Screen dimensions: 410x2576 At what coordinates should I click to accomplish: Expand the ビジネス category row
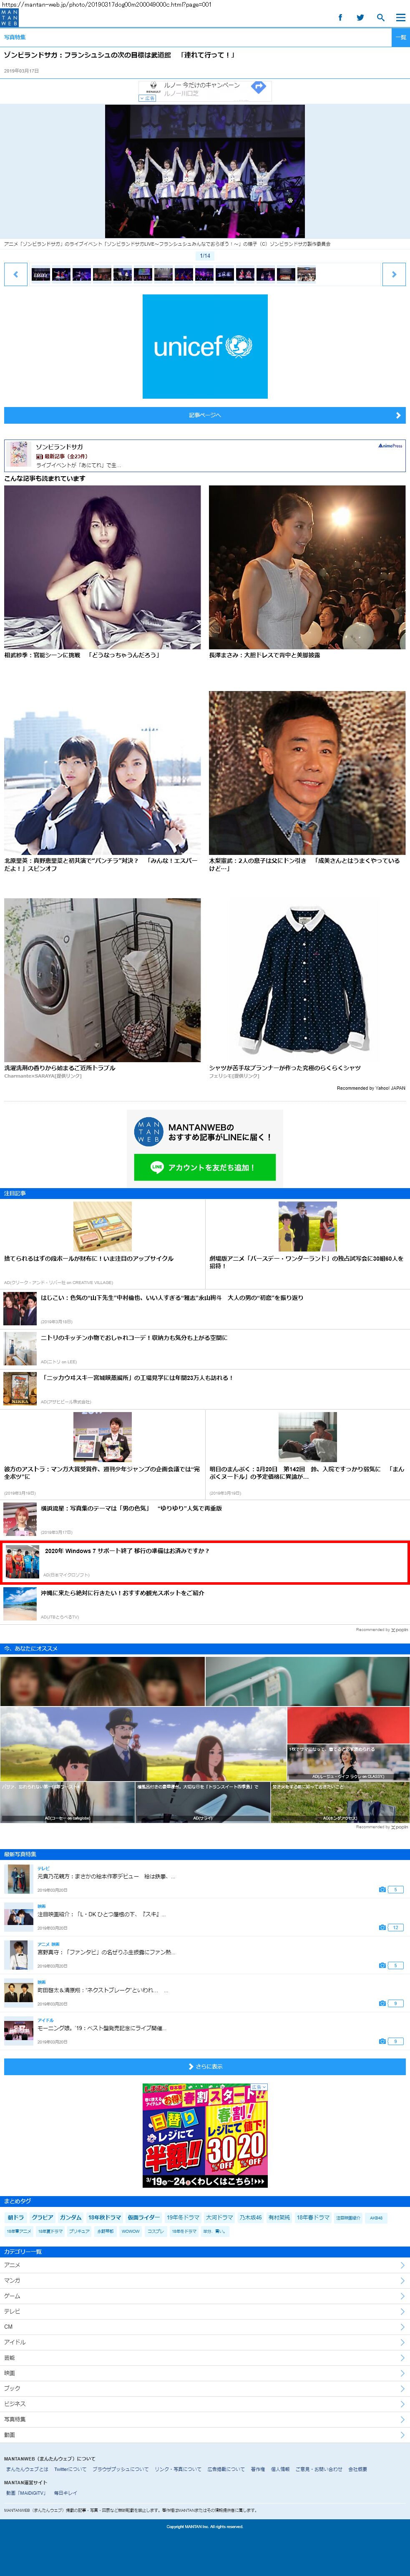(x=205, y=2404)
